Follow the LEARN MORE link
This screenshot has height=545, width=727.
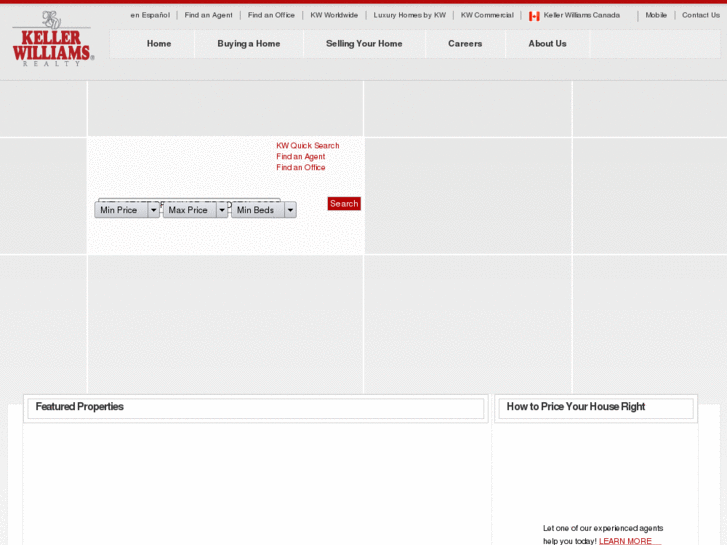click(x=625, y=541)
